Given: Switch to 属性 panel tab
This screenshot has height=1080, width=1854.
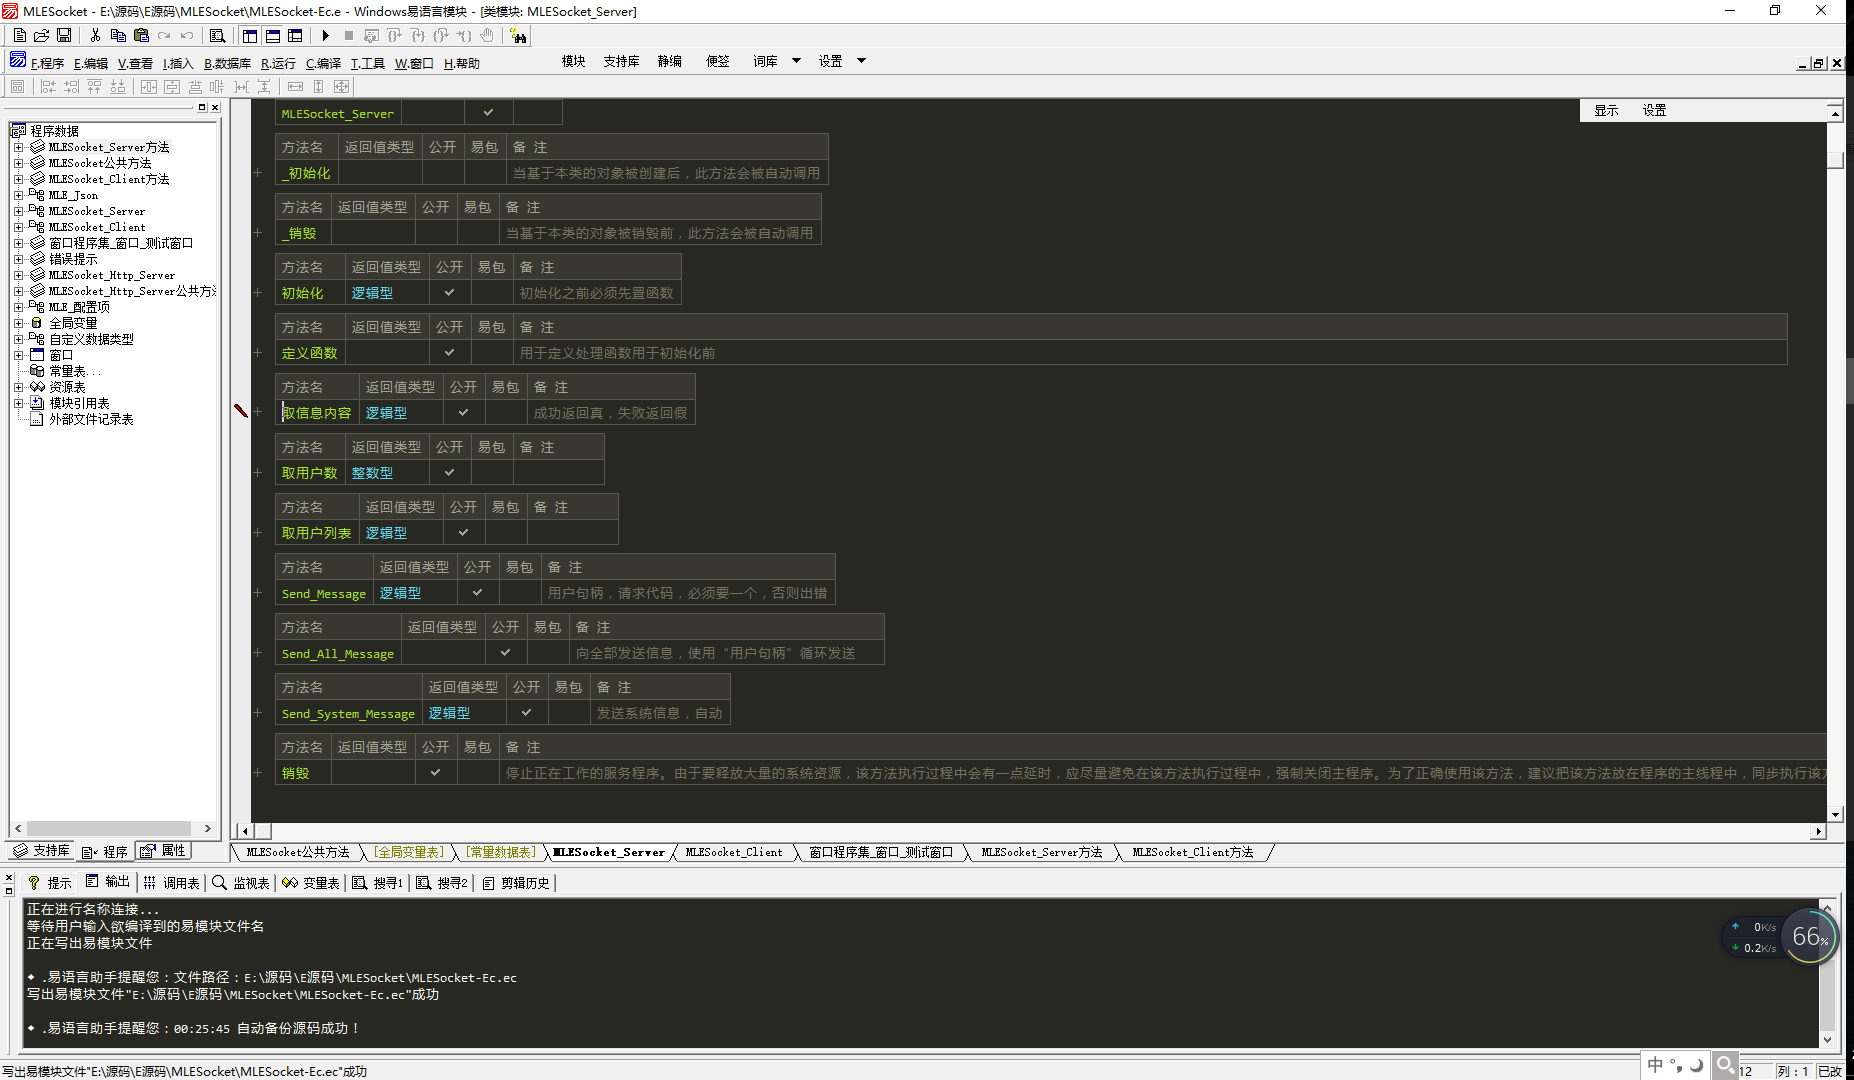Looking at the screenshot, I should (163, 851).
